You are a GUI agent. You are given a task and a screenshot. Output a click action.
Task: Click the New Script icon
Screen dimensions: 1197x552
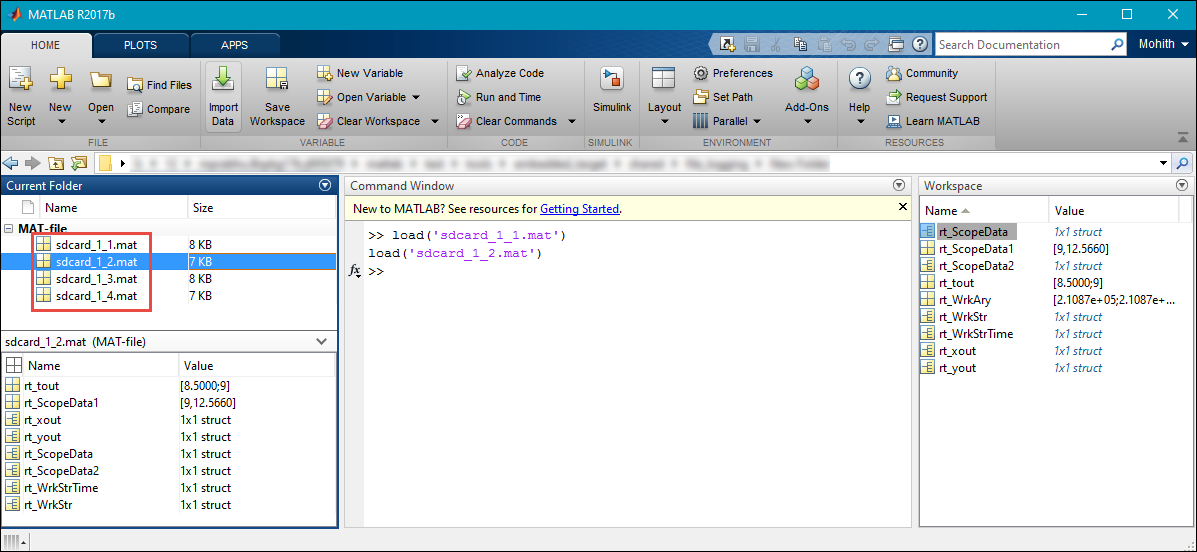coord(20,80)
